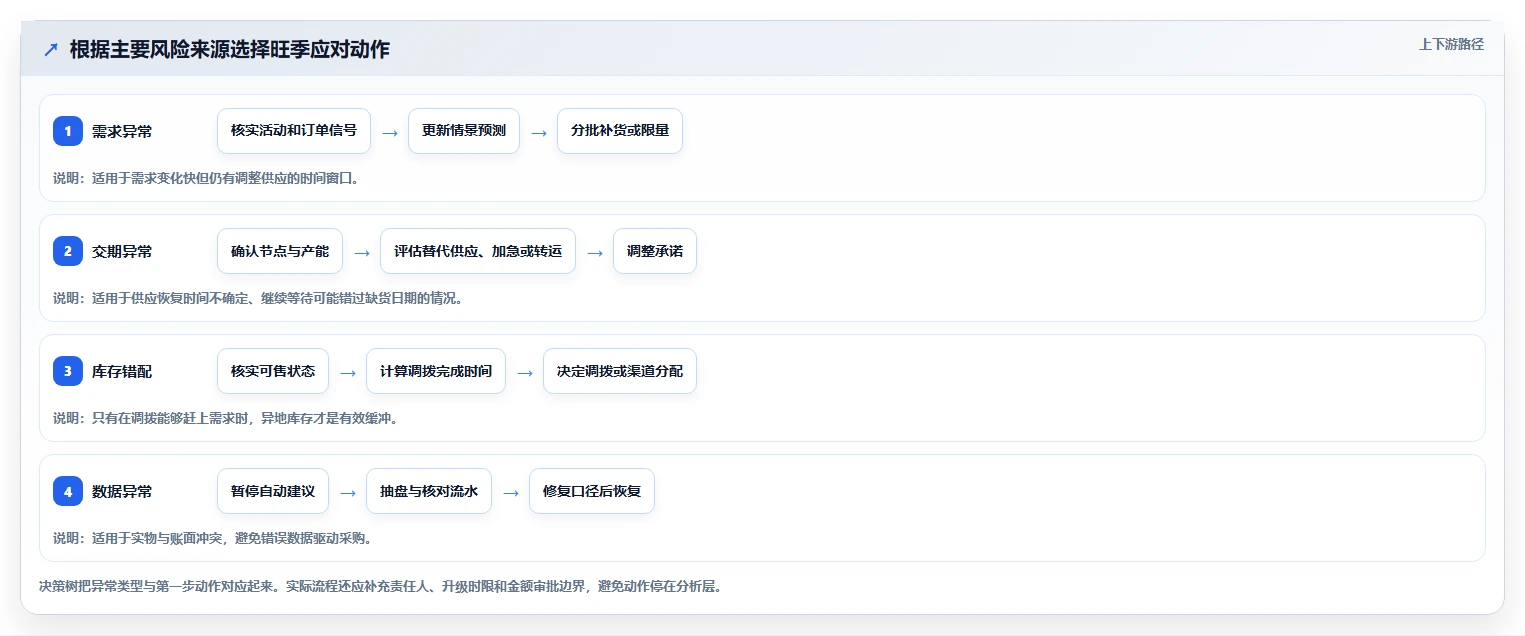The image size is (1525, 636).
Task: Click the step number 4 badge
Action: (x=68, y=491)
